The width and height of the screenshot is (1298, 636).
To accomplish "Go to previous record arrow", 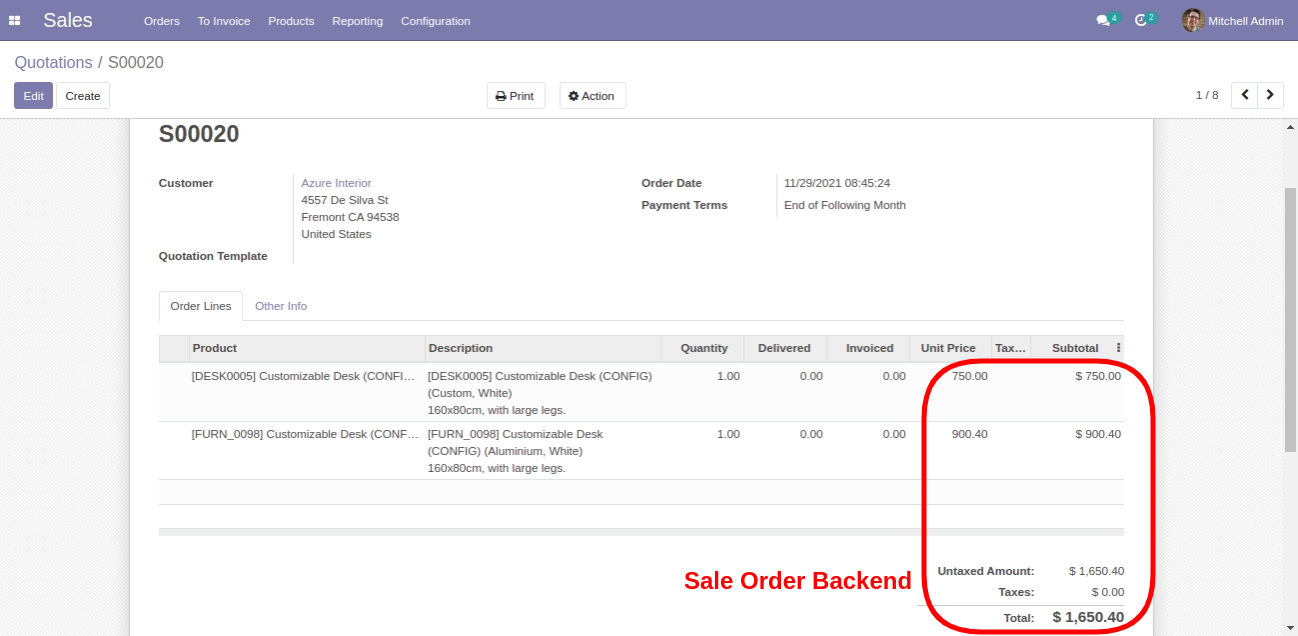I will [1244, 95].
